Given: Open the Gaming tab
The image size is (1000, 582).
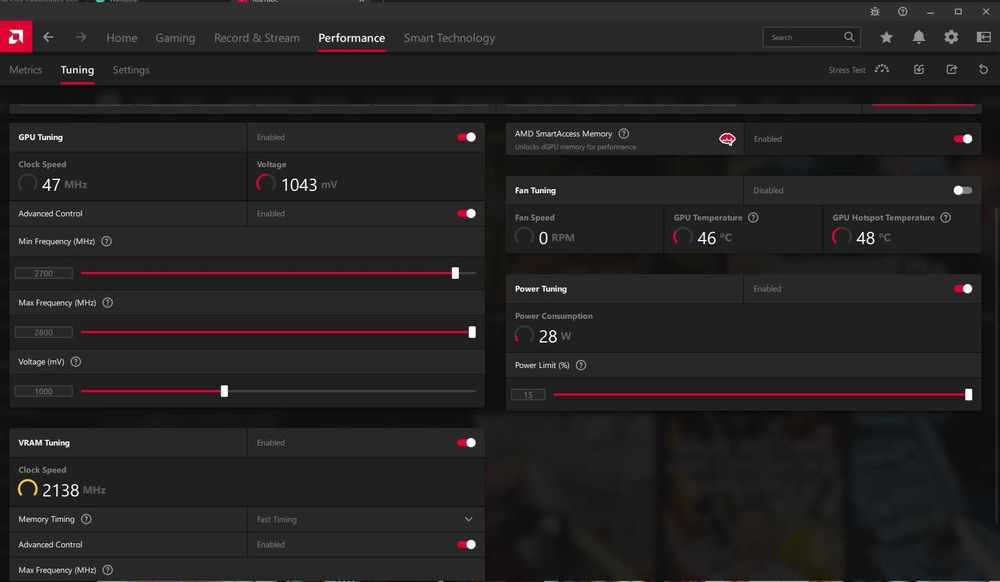Looking at the screenshot, I should [x=175, y=38].
